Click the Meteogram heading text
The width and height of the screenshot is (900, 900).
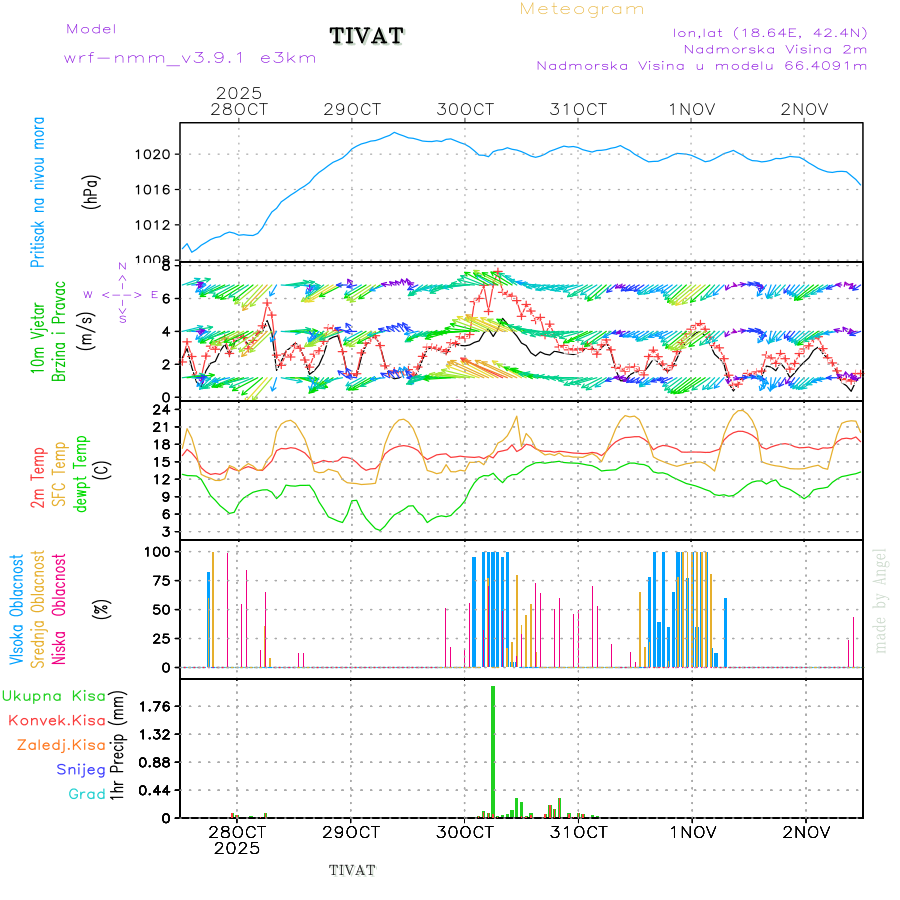pos(582,9)
